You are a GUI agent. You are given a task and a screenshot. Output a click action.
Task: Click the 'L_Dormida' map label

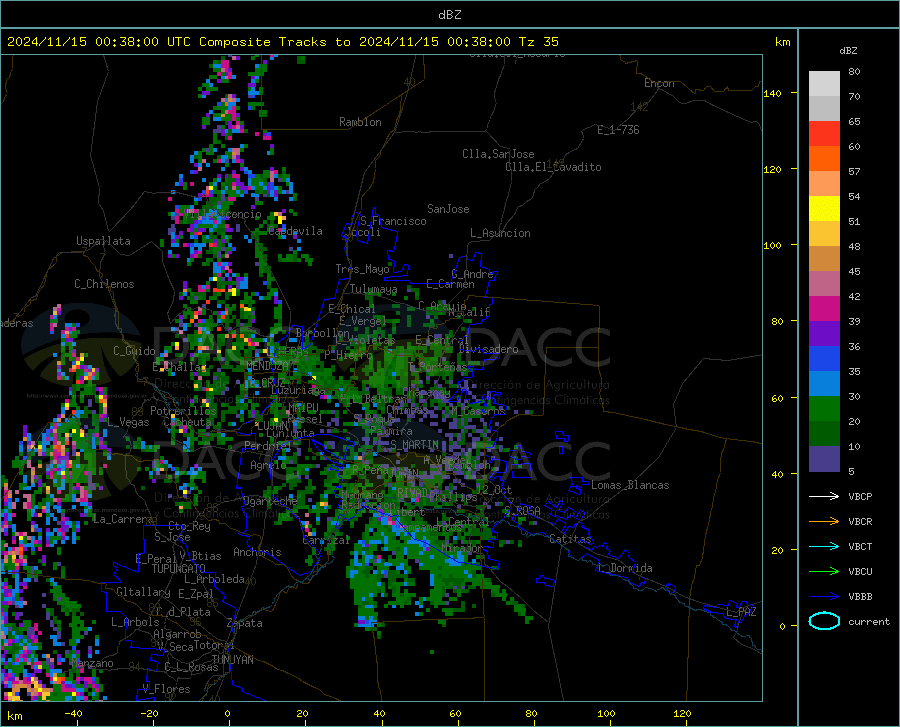click(x=624, y=568)
